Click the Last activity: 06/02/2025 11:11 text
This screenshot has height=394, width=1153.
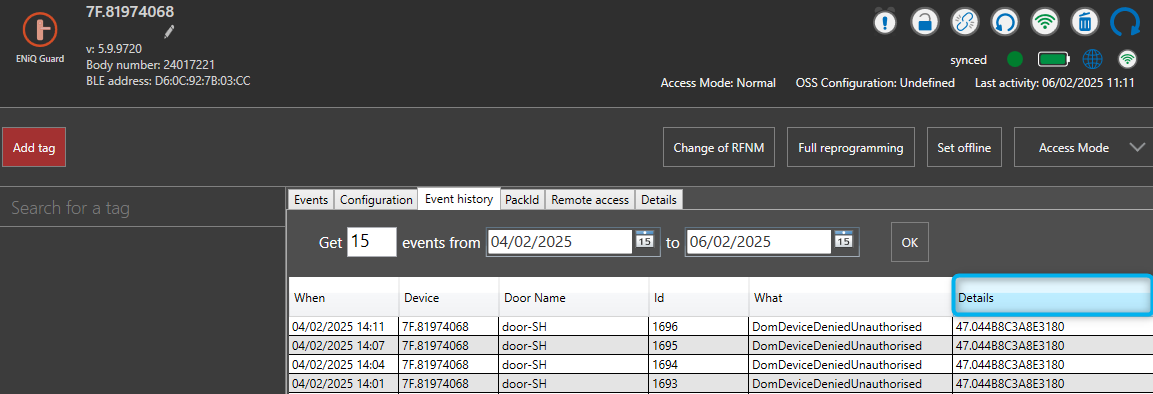[x=1054, y=83]
